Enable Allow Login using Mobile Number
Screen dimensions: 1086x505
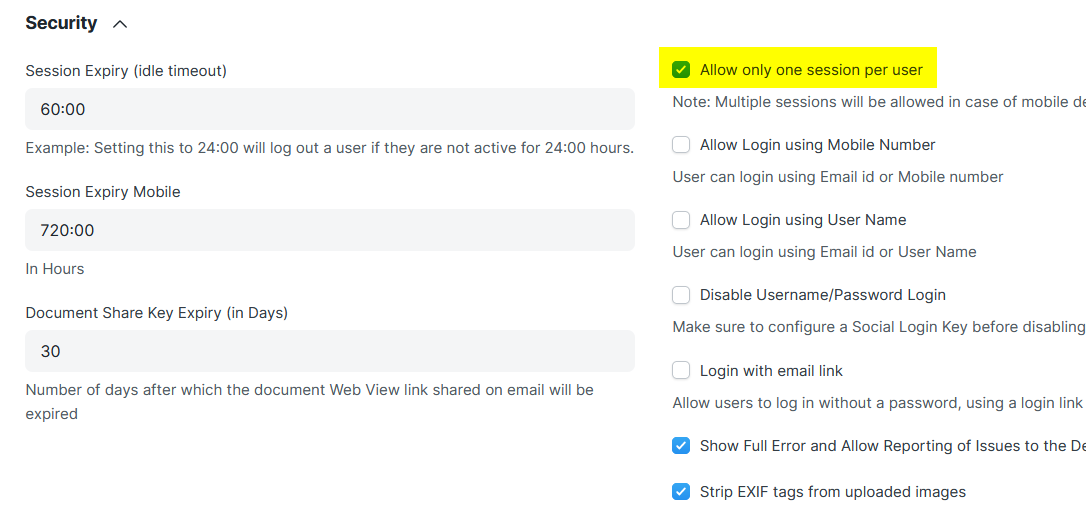click(x=681, y=145)
